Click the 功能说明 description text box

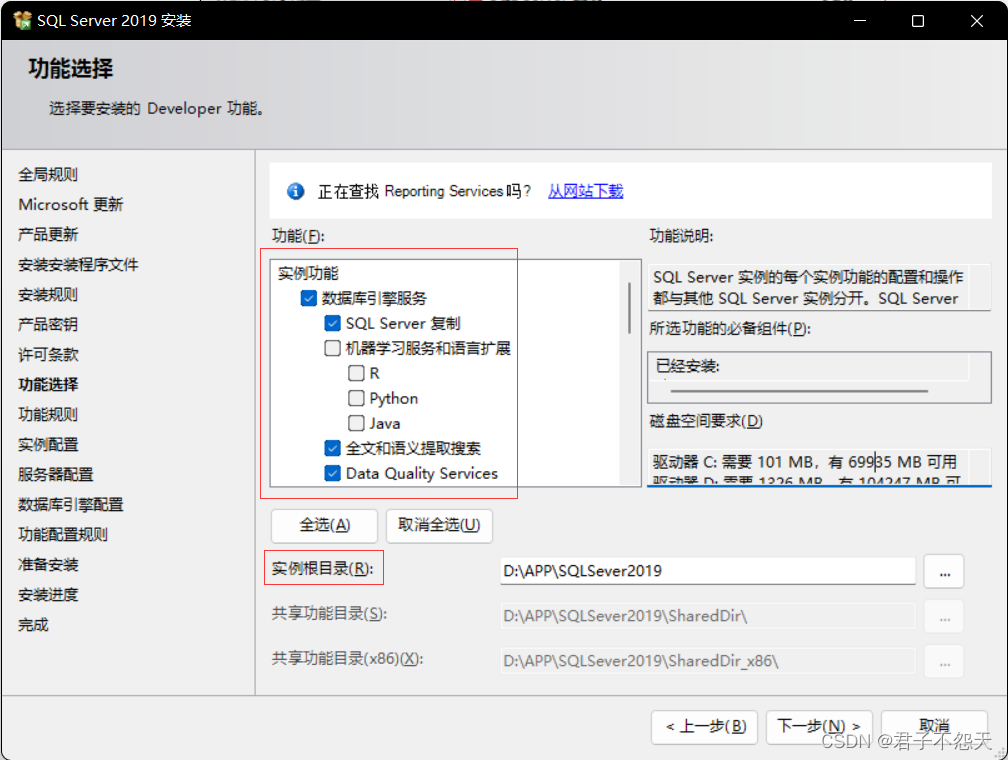click(x=818, y=287)
